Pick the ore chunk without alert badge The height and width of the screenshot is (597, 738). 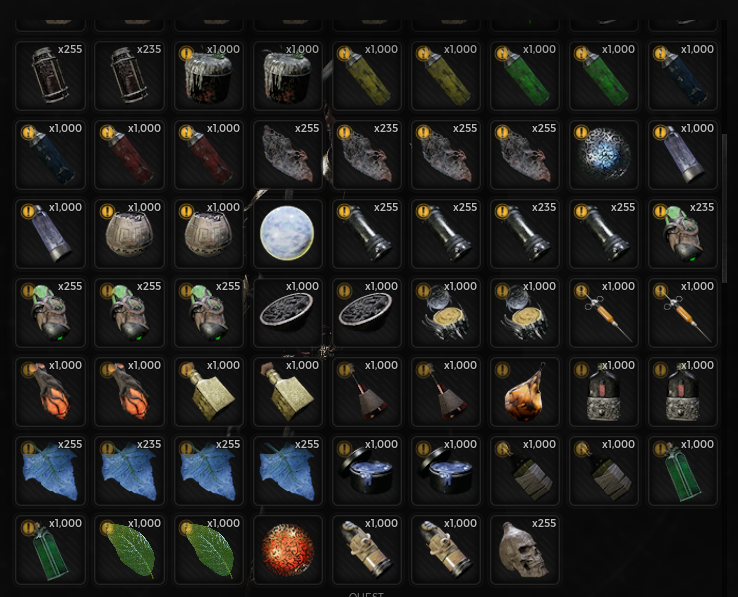click(x=287, y=154)
